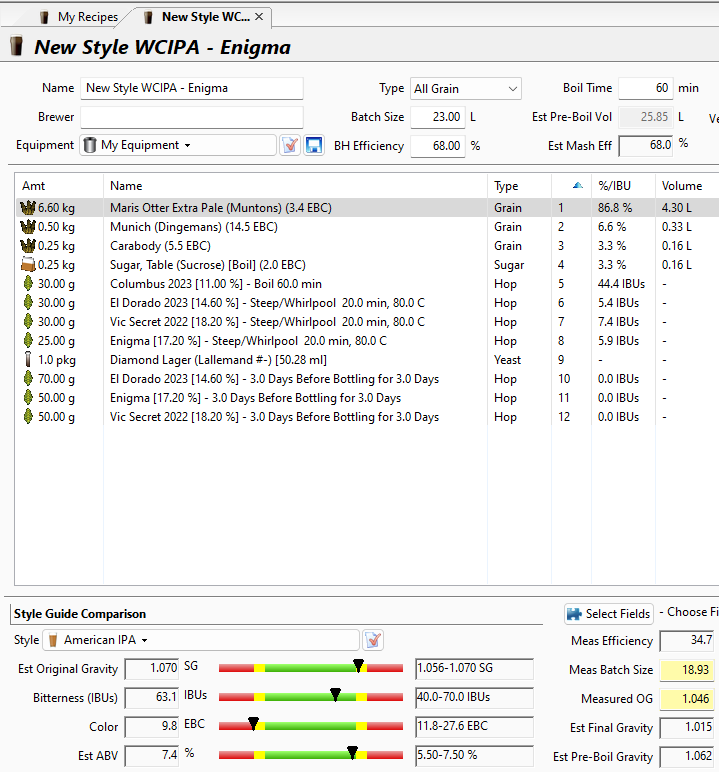Click hop icon of 70.00 g El Dorado row
The height and width of the screenshot is (772, 719).
pyautogui.click(x=28, y=379)
